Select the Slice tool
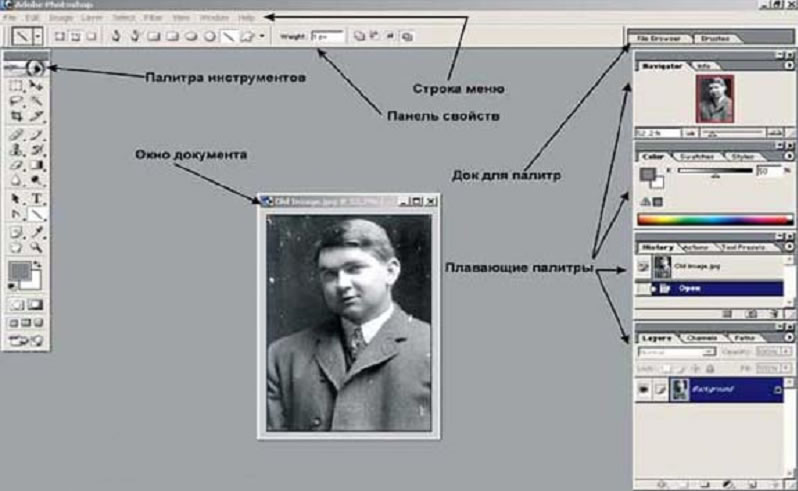798x491 pixels. (x=36, y=116)
